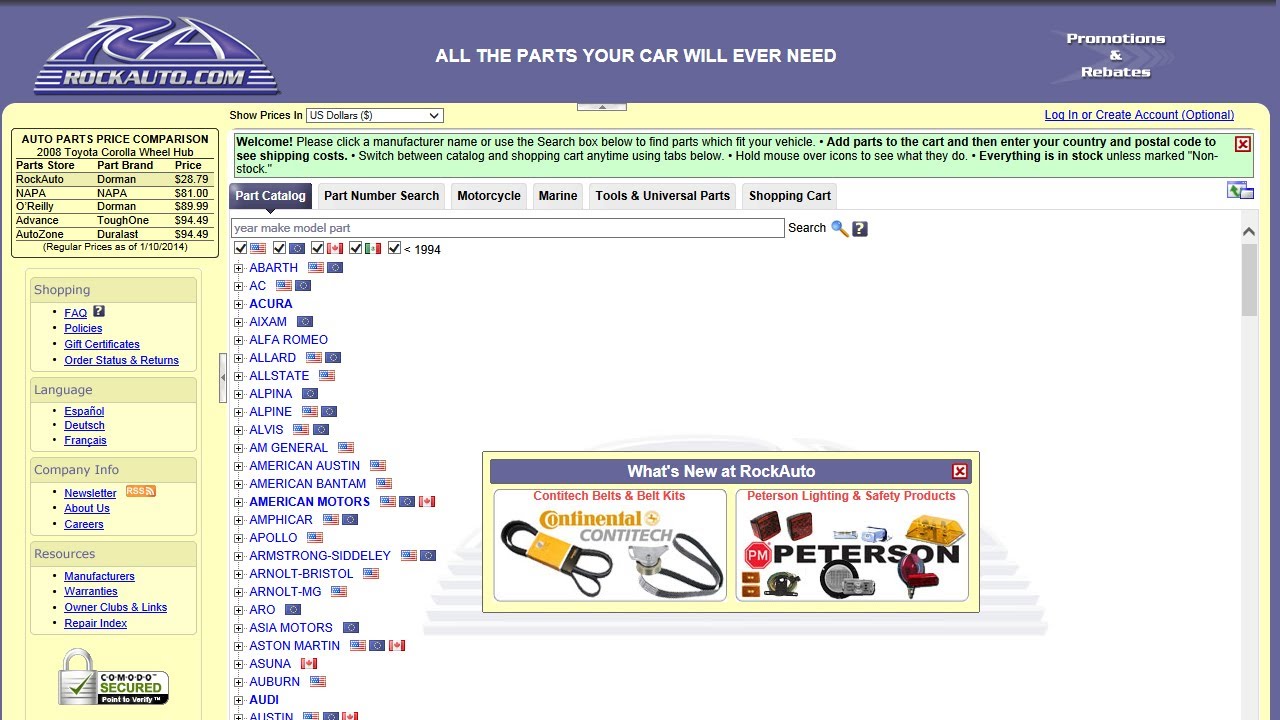This screenshot has width=1280, height=720.
Task: Open the Show Prices In currency dropdown
Action: point(375,116)
